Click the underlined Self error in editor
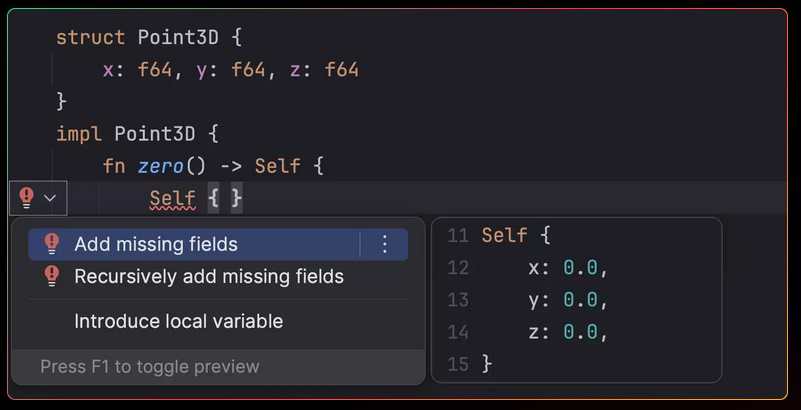 tap(173, 199)
